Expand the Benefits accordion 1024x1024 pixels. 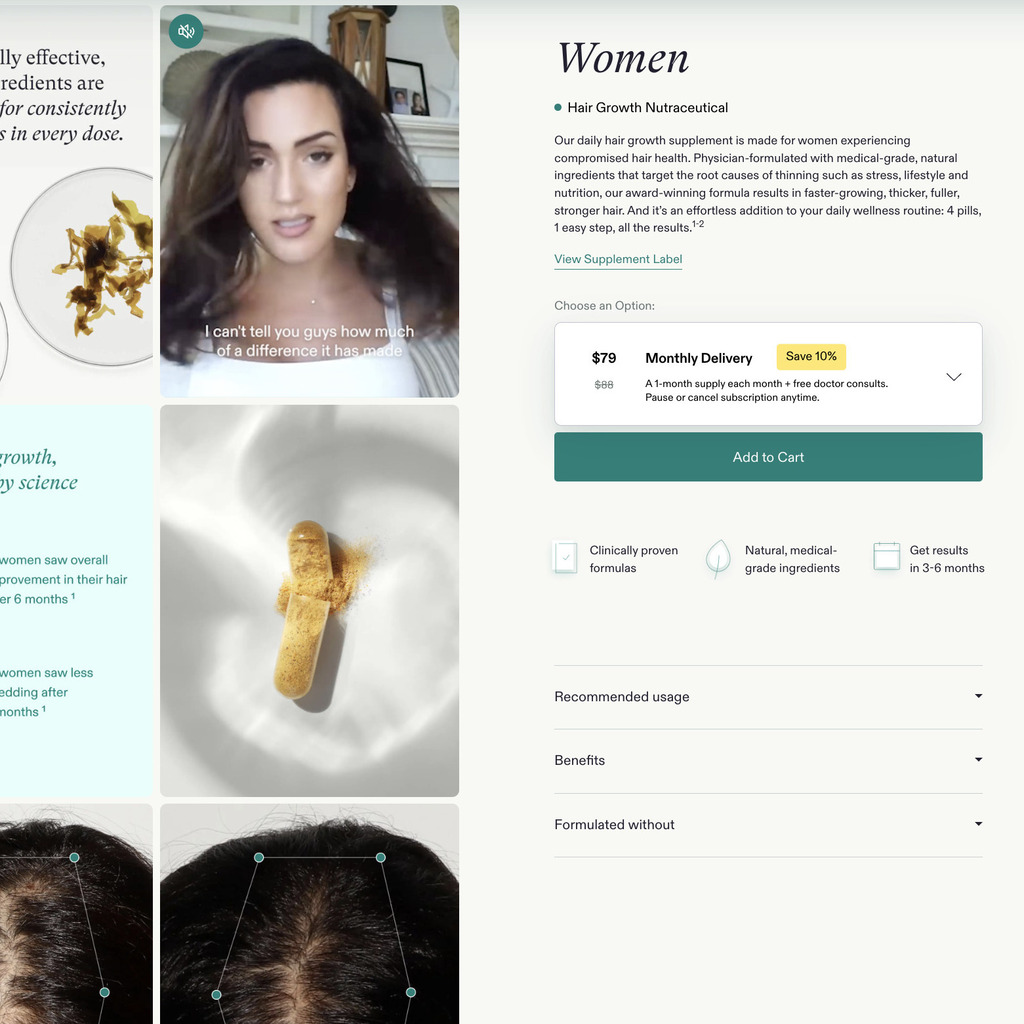point(768,761)
